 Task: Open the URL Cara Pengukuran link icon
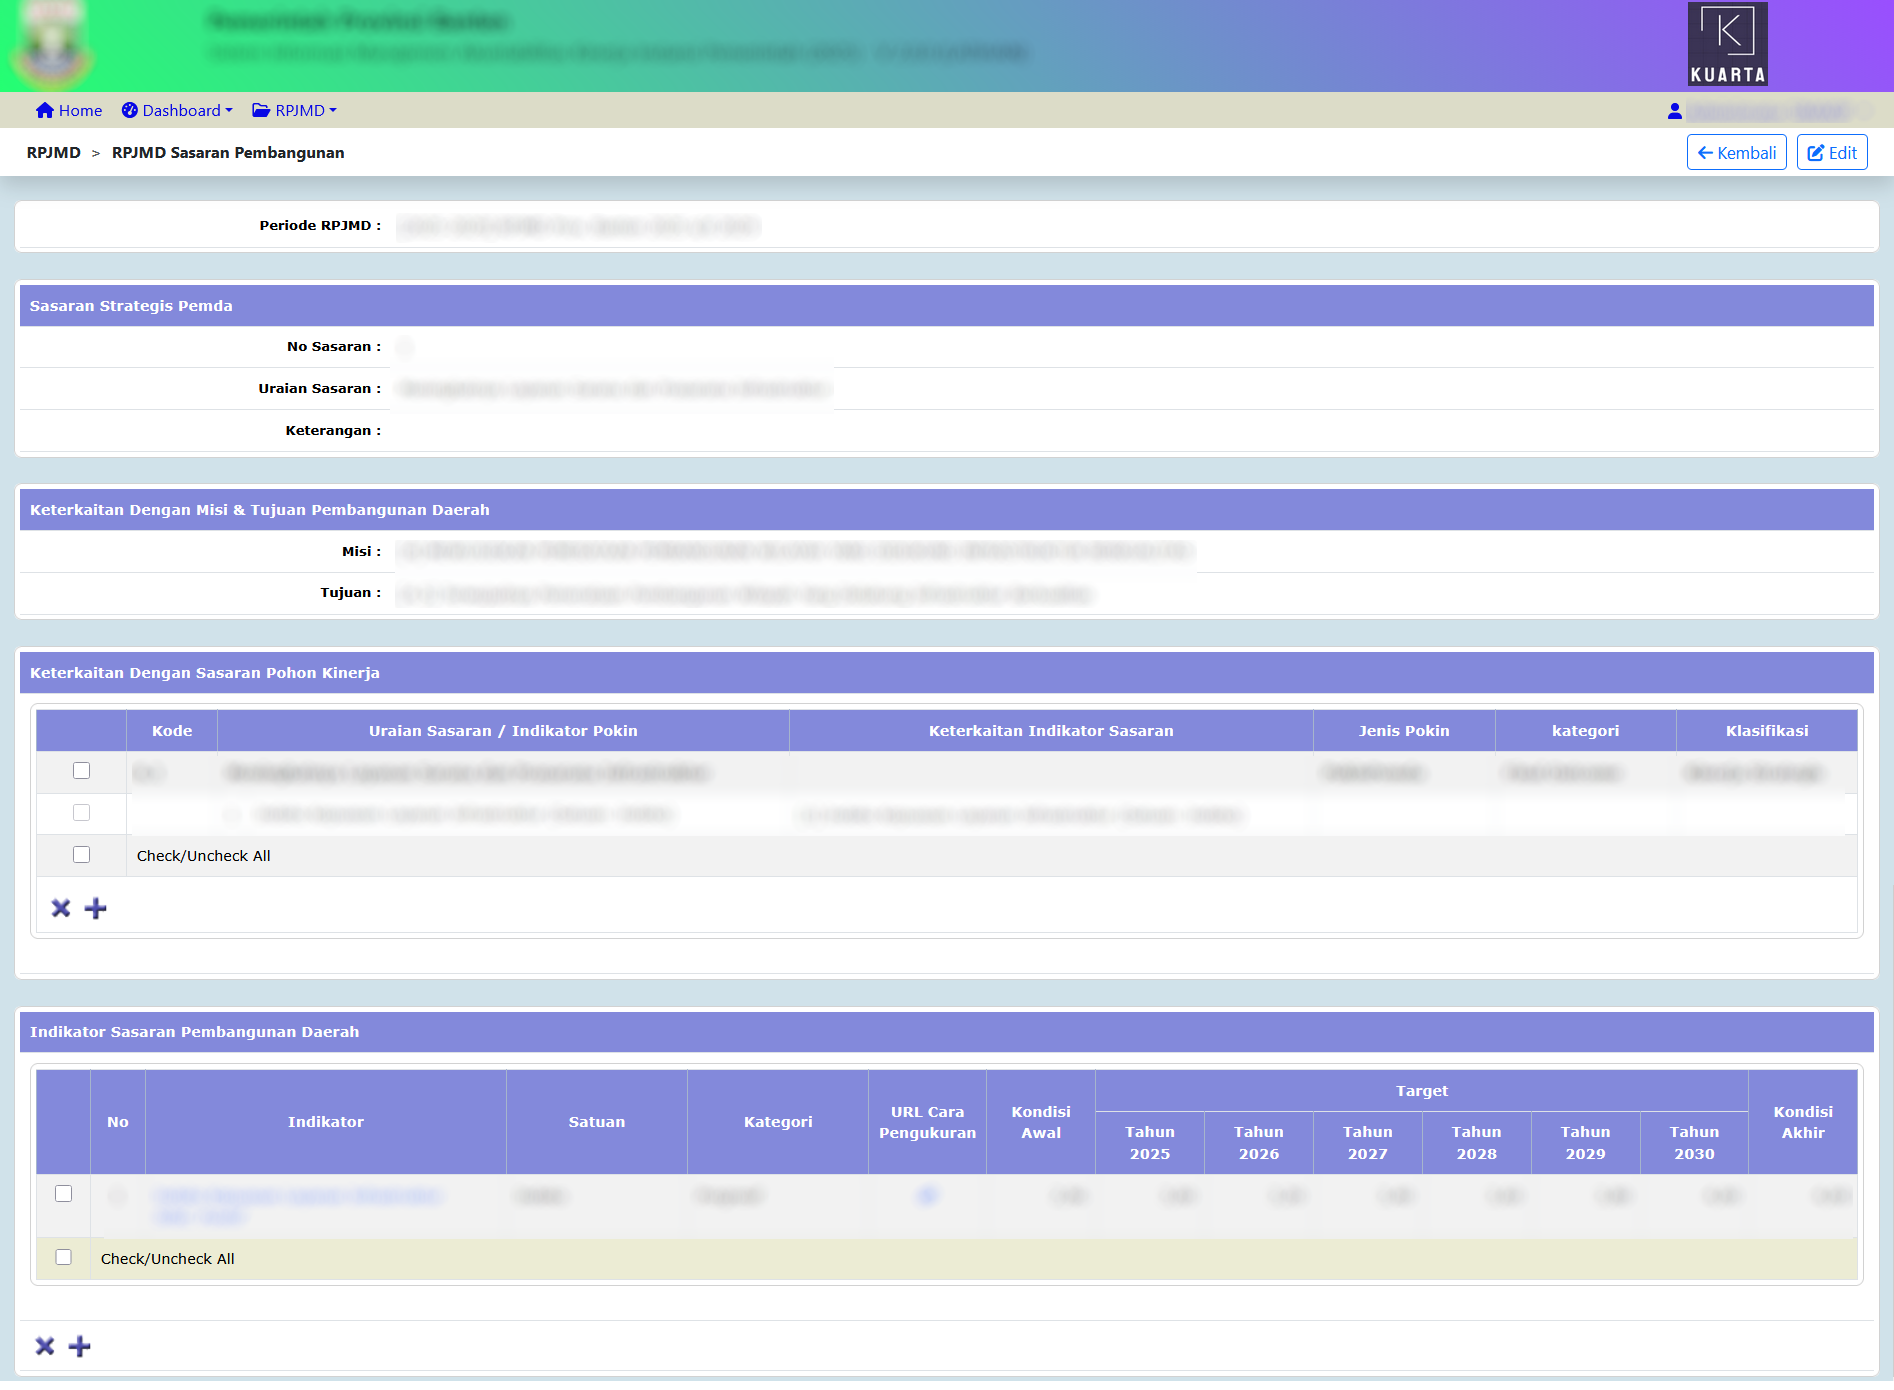[x=927, y=1195]
